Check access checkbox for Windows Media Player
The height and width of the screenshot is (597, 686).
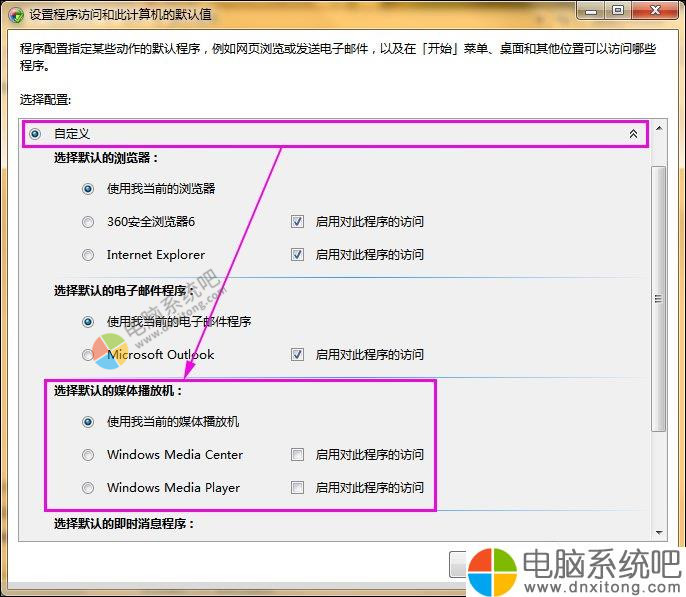pos(297,488)
